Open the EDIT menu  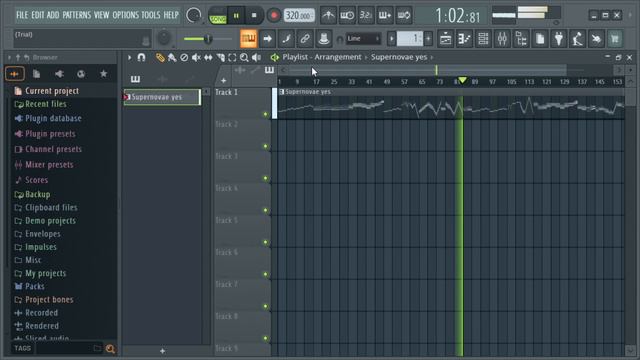(x=38, y=15)
